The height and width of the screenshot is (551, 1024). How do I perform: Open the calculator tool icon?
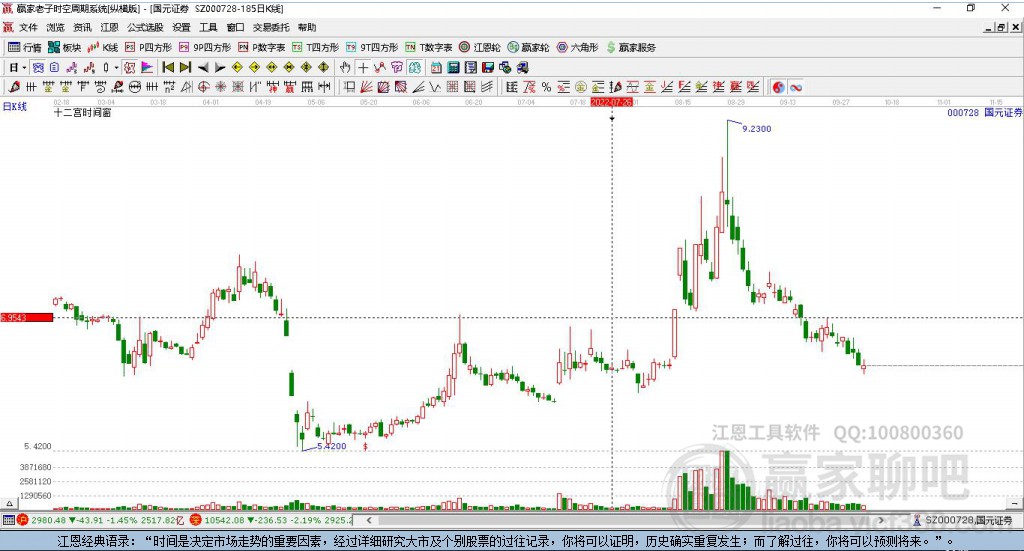tap(453, 67)
